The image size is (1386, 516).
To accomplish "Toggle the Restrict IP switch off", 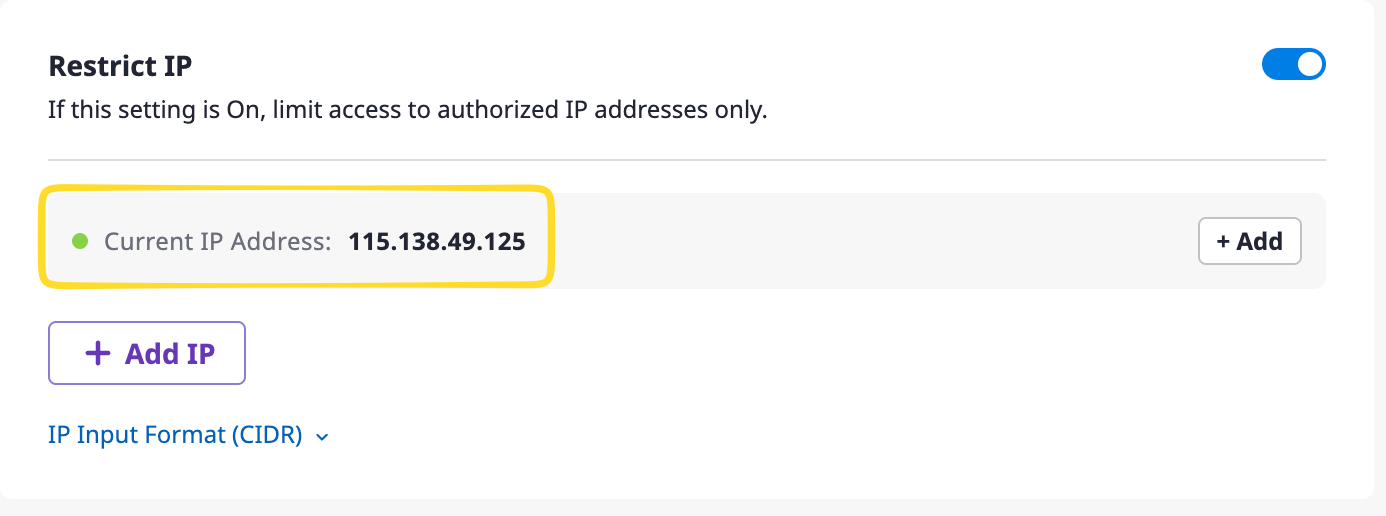I will pyautogui.click(x=1293, y=65).
